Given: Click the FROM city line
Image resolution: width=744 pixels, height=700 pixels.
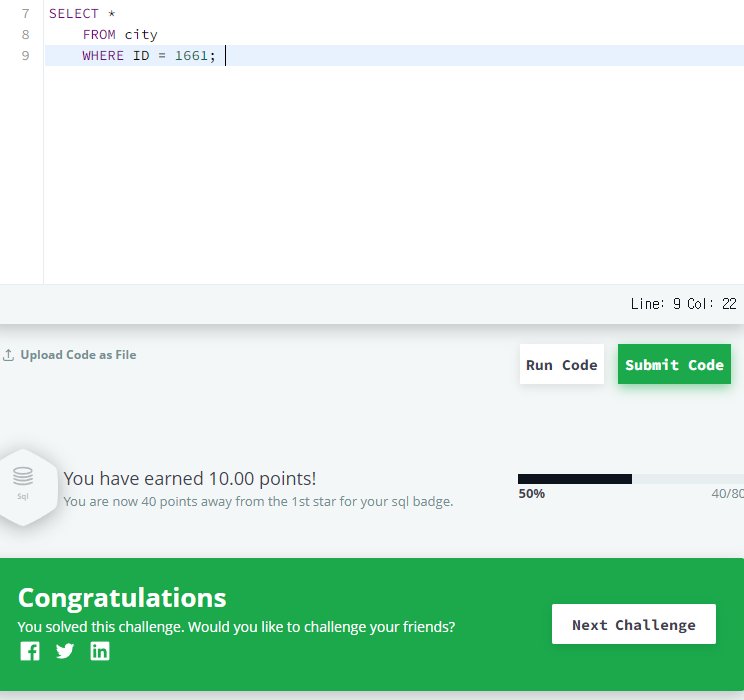Looking at the screenshot, I should 120,35.
